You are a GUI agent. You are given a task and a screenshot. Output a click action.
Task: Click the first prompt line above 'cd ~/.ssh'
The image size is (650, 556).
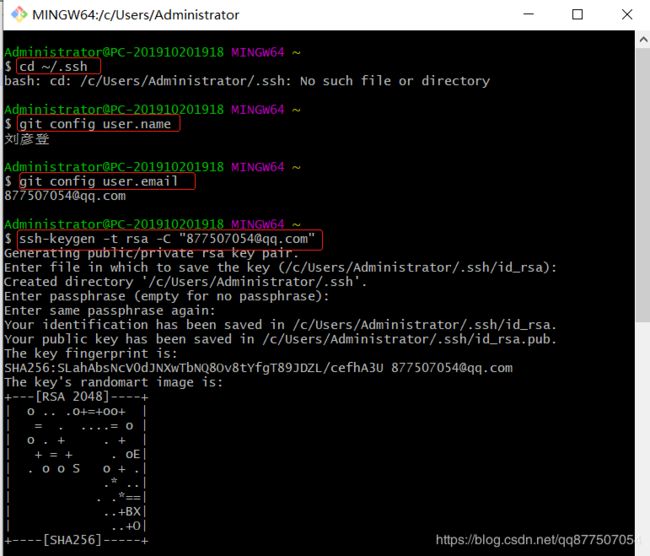[x=152, y=52]
